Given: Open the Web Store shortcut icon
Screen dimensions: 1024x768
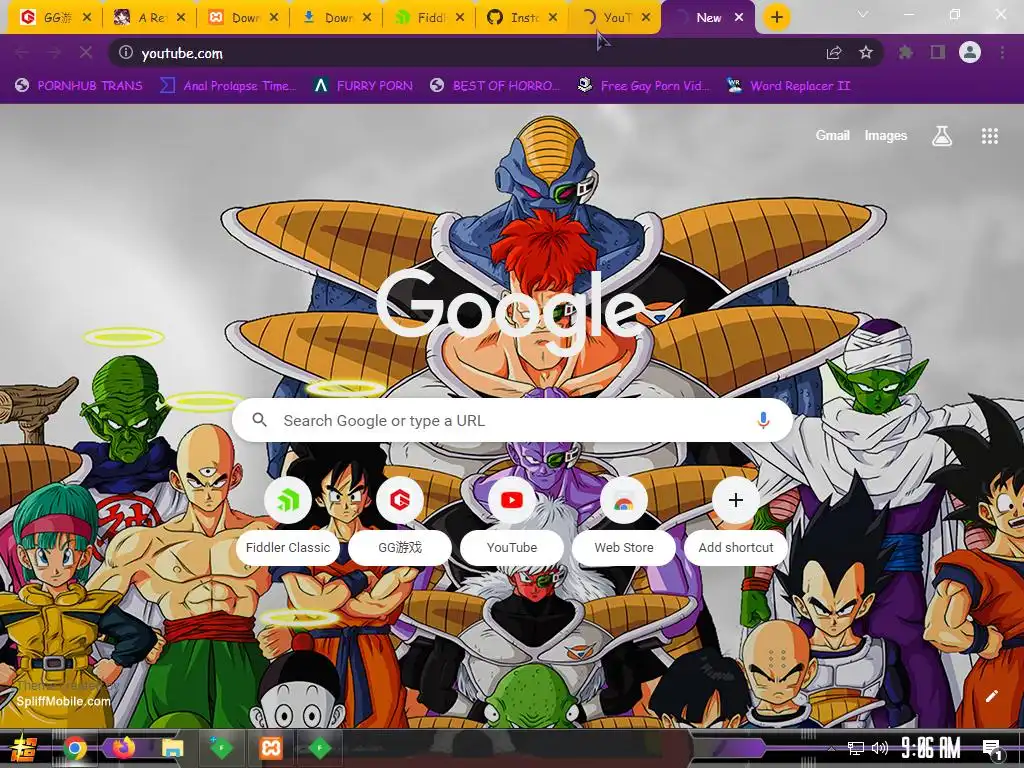Looking at the screenshot, I should click(x=624, y=500).
